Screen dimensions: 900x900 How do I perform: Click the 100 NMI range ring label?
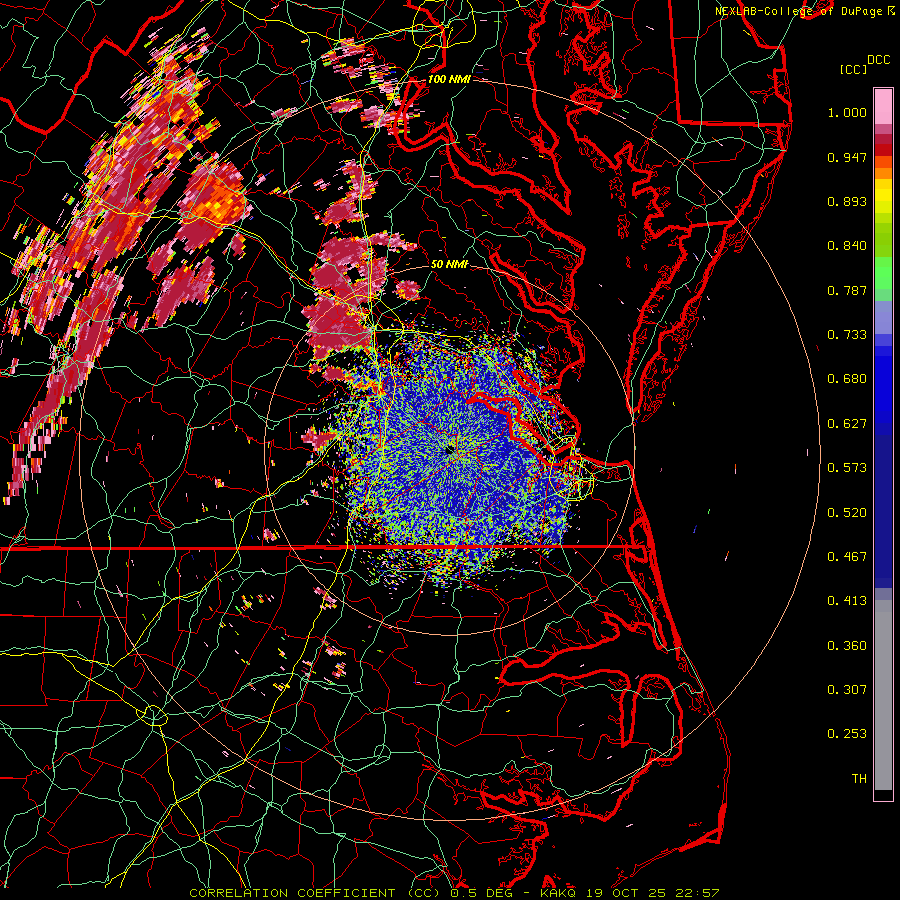pyautogui.click(x=449, y=79)
